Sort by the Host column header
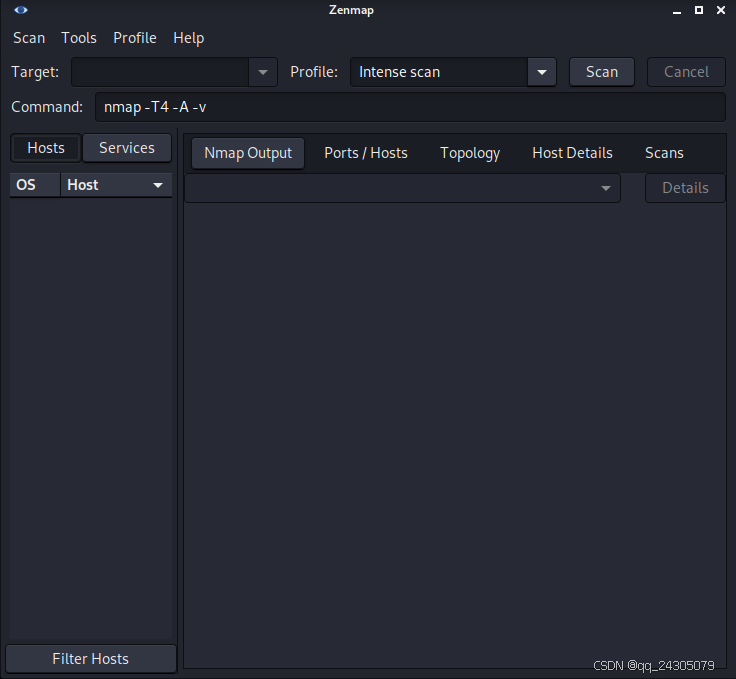Image resolution: width=736 pixels, height=679 pixels. click(x=116, y=185)
